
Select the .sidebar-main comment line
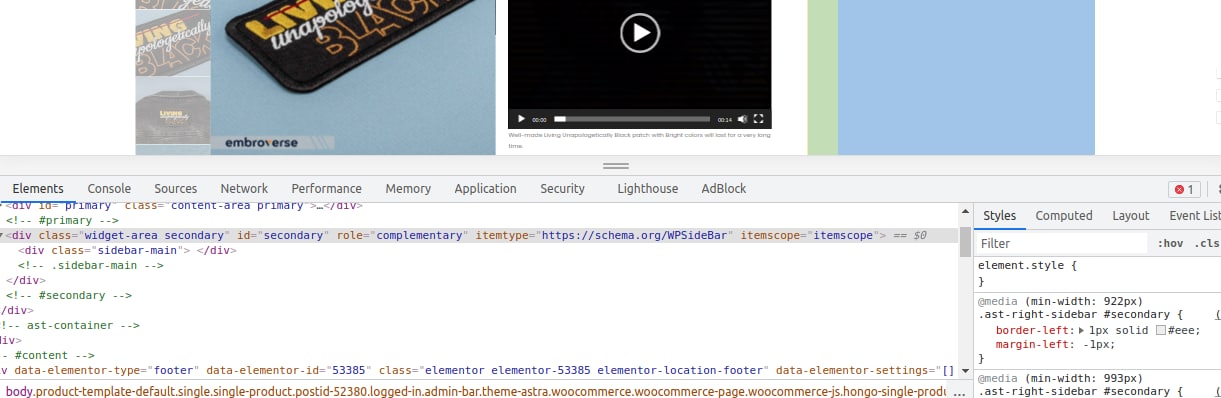(x=91, y=266)
